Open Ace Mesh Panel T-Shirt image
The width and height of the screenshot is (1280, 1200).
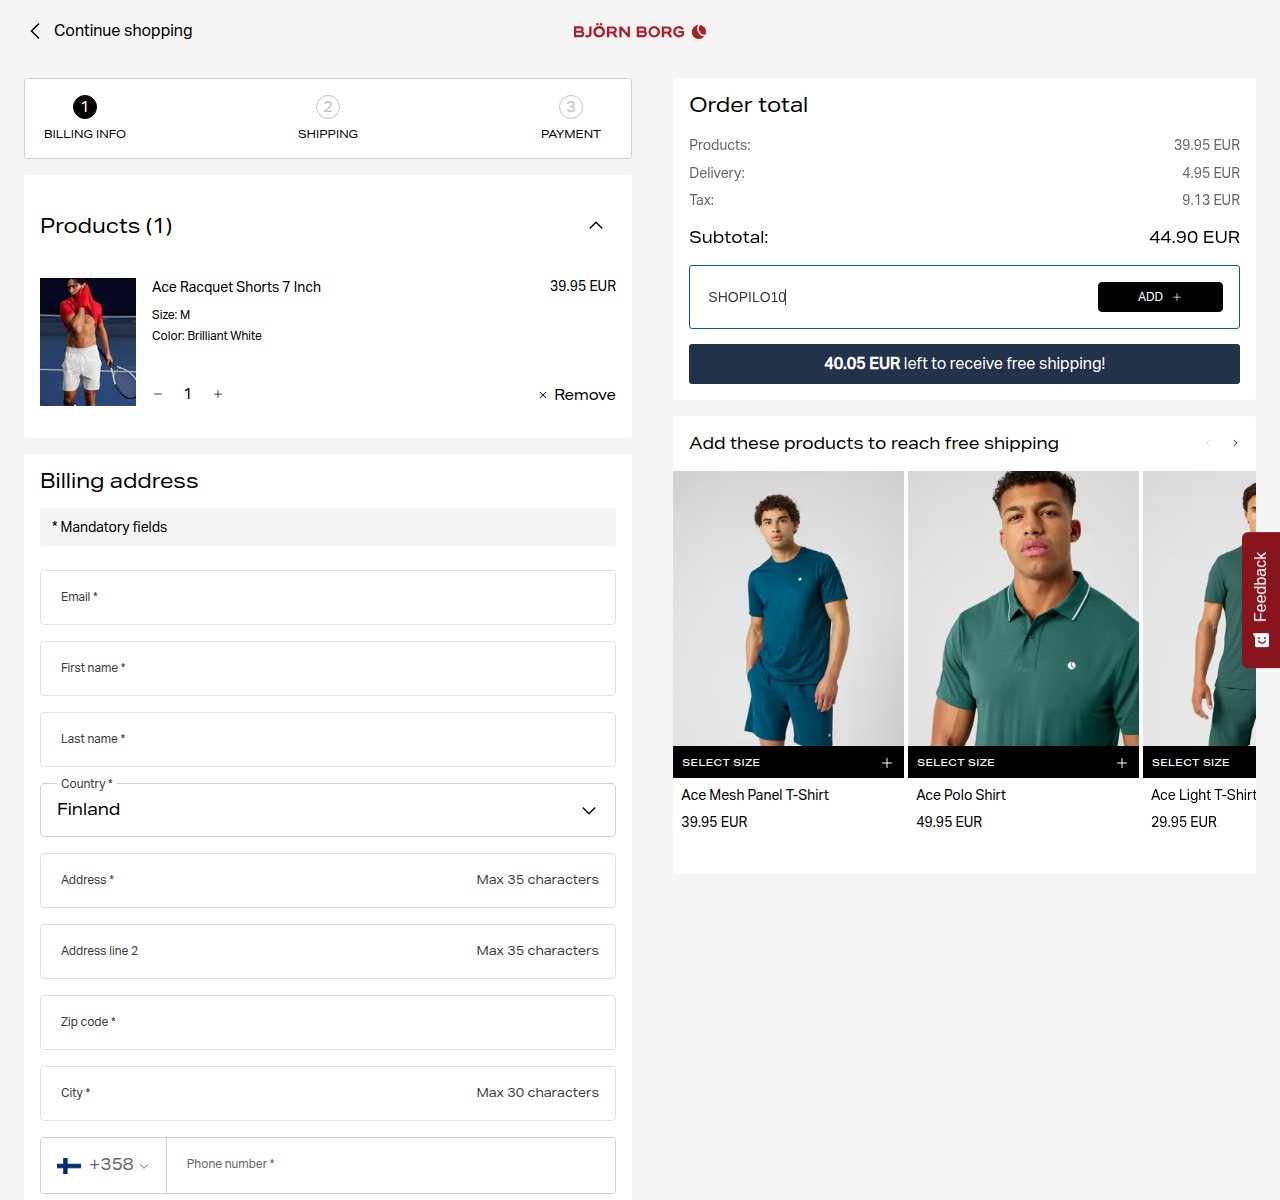[x=788, y=608]
